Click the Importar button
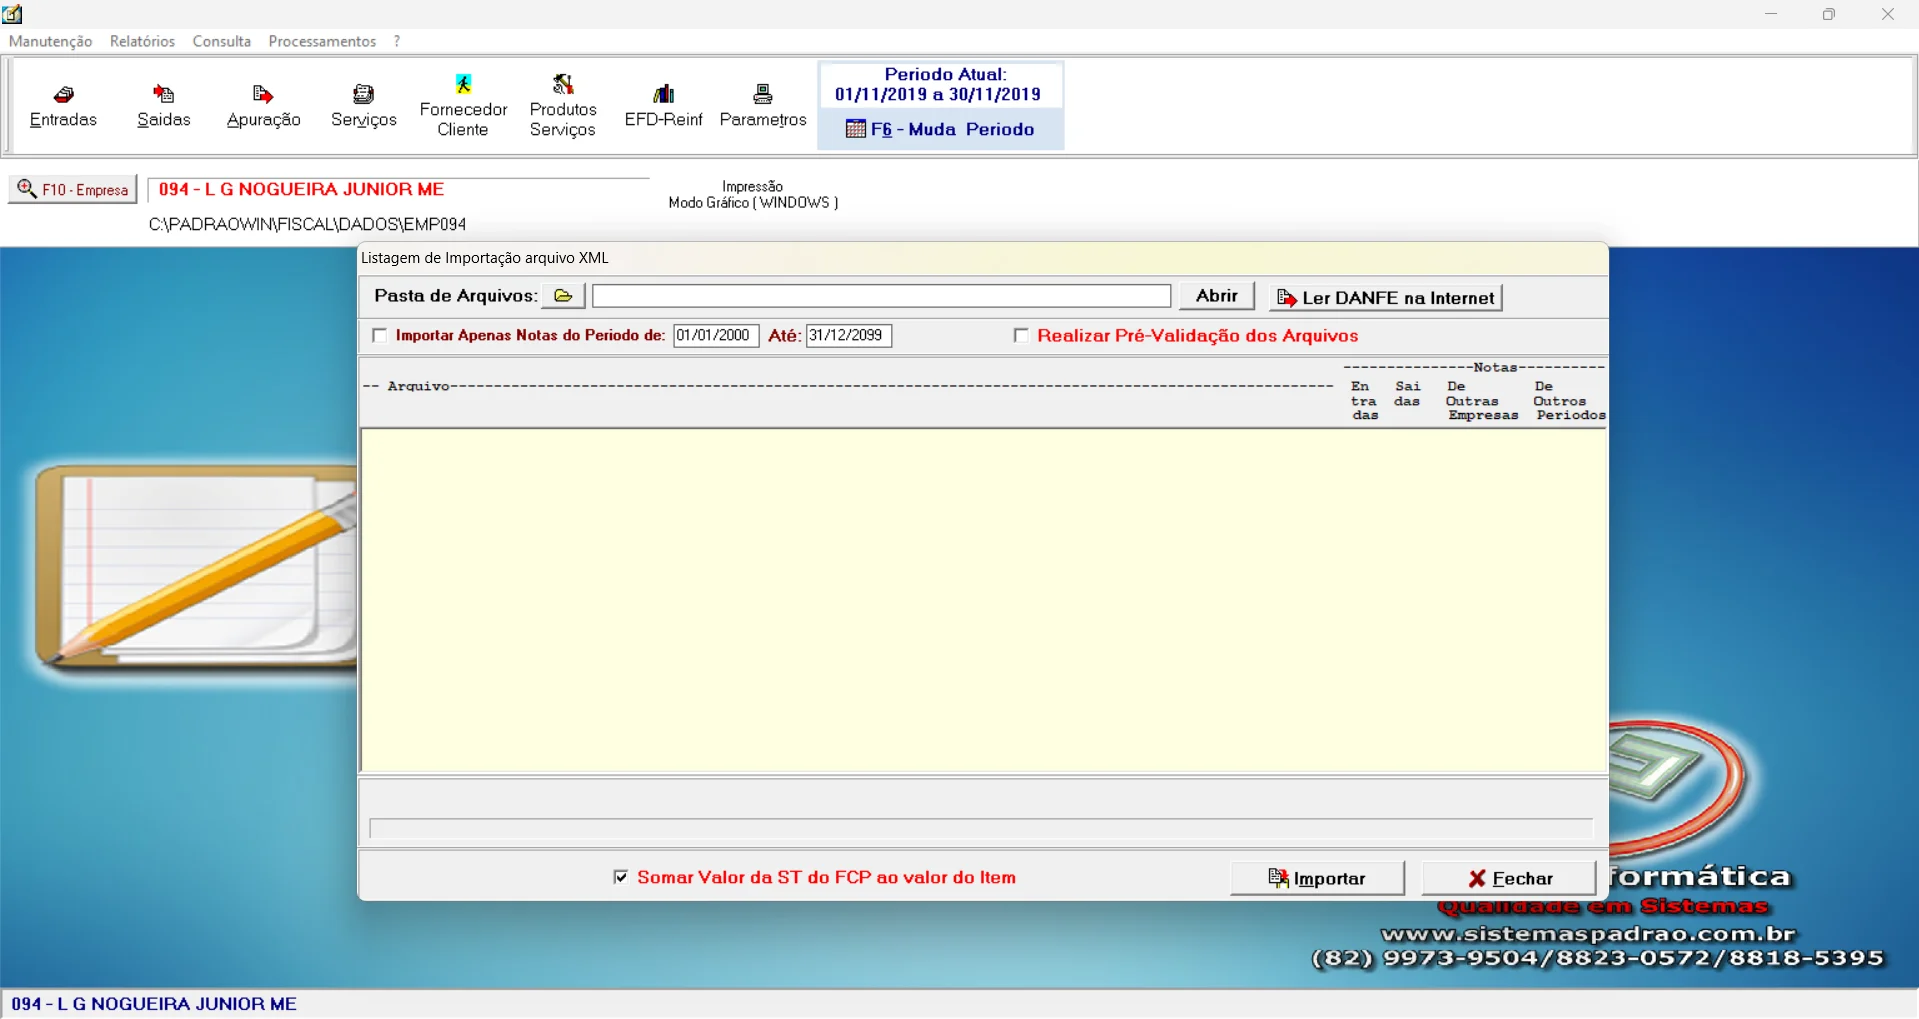This screenshot has width=1919, height=1019. tap(1317, 878)
